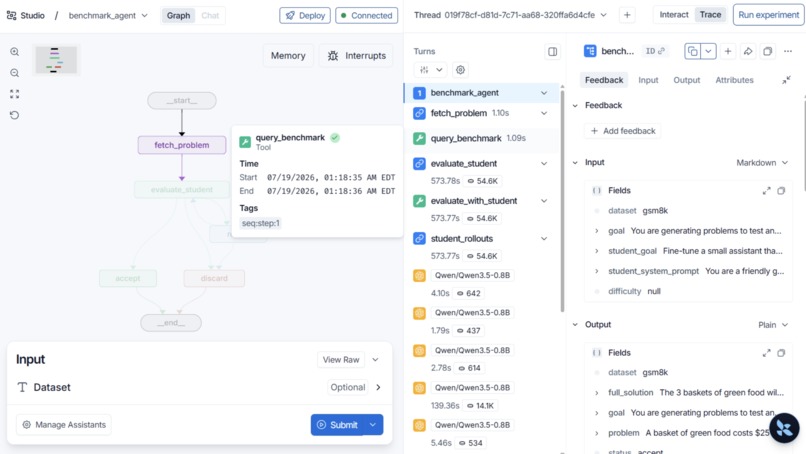Select the benchmark_agent turn row
Image resolution: width=806 pixels, height=454 pixels.
point(481,93)
